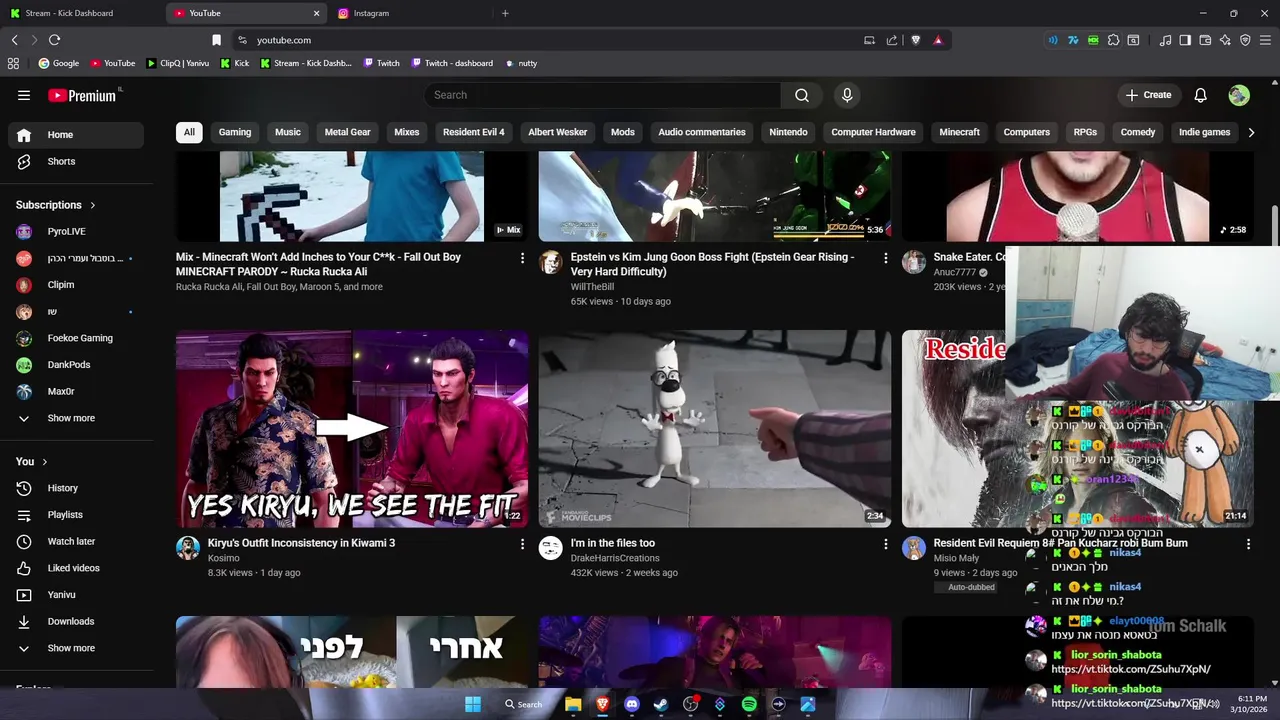Open Downloads in the sidebar
1280x720 pixels.
tap(76, 621)
